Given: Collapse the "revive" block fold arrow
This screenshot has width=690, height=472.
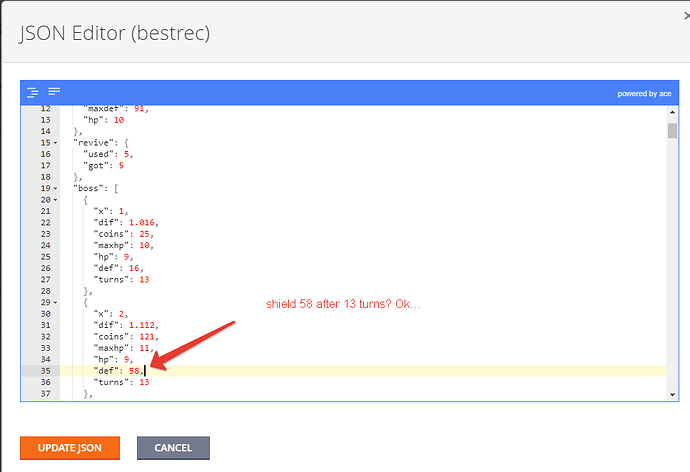Looking at the screenshot, I should coord(56,143).
